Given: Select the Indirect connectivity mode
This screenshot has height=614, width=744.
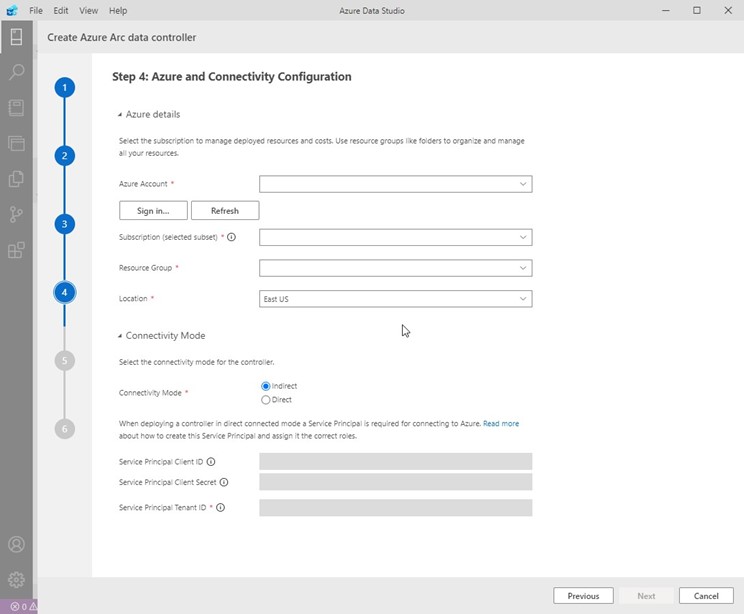Looking at the screenshot, I should (266, 386).
